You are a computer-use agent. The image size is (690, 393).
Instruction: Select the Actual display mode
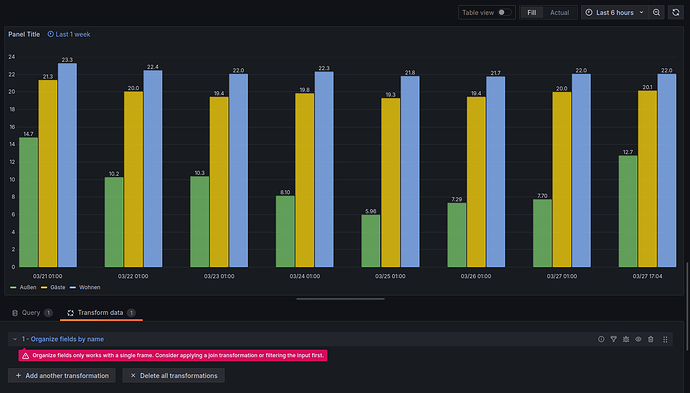click(559, 12)
